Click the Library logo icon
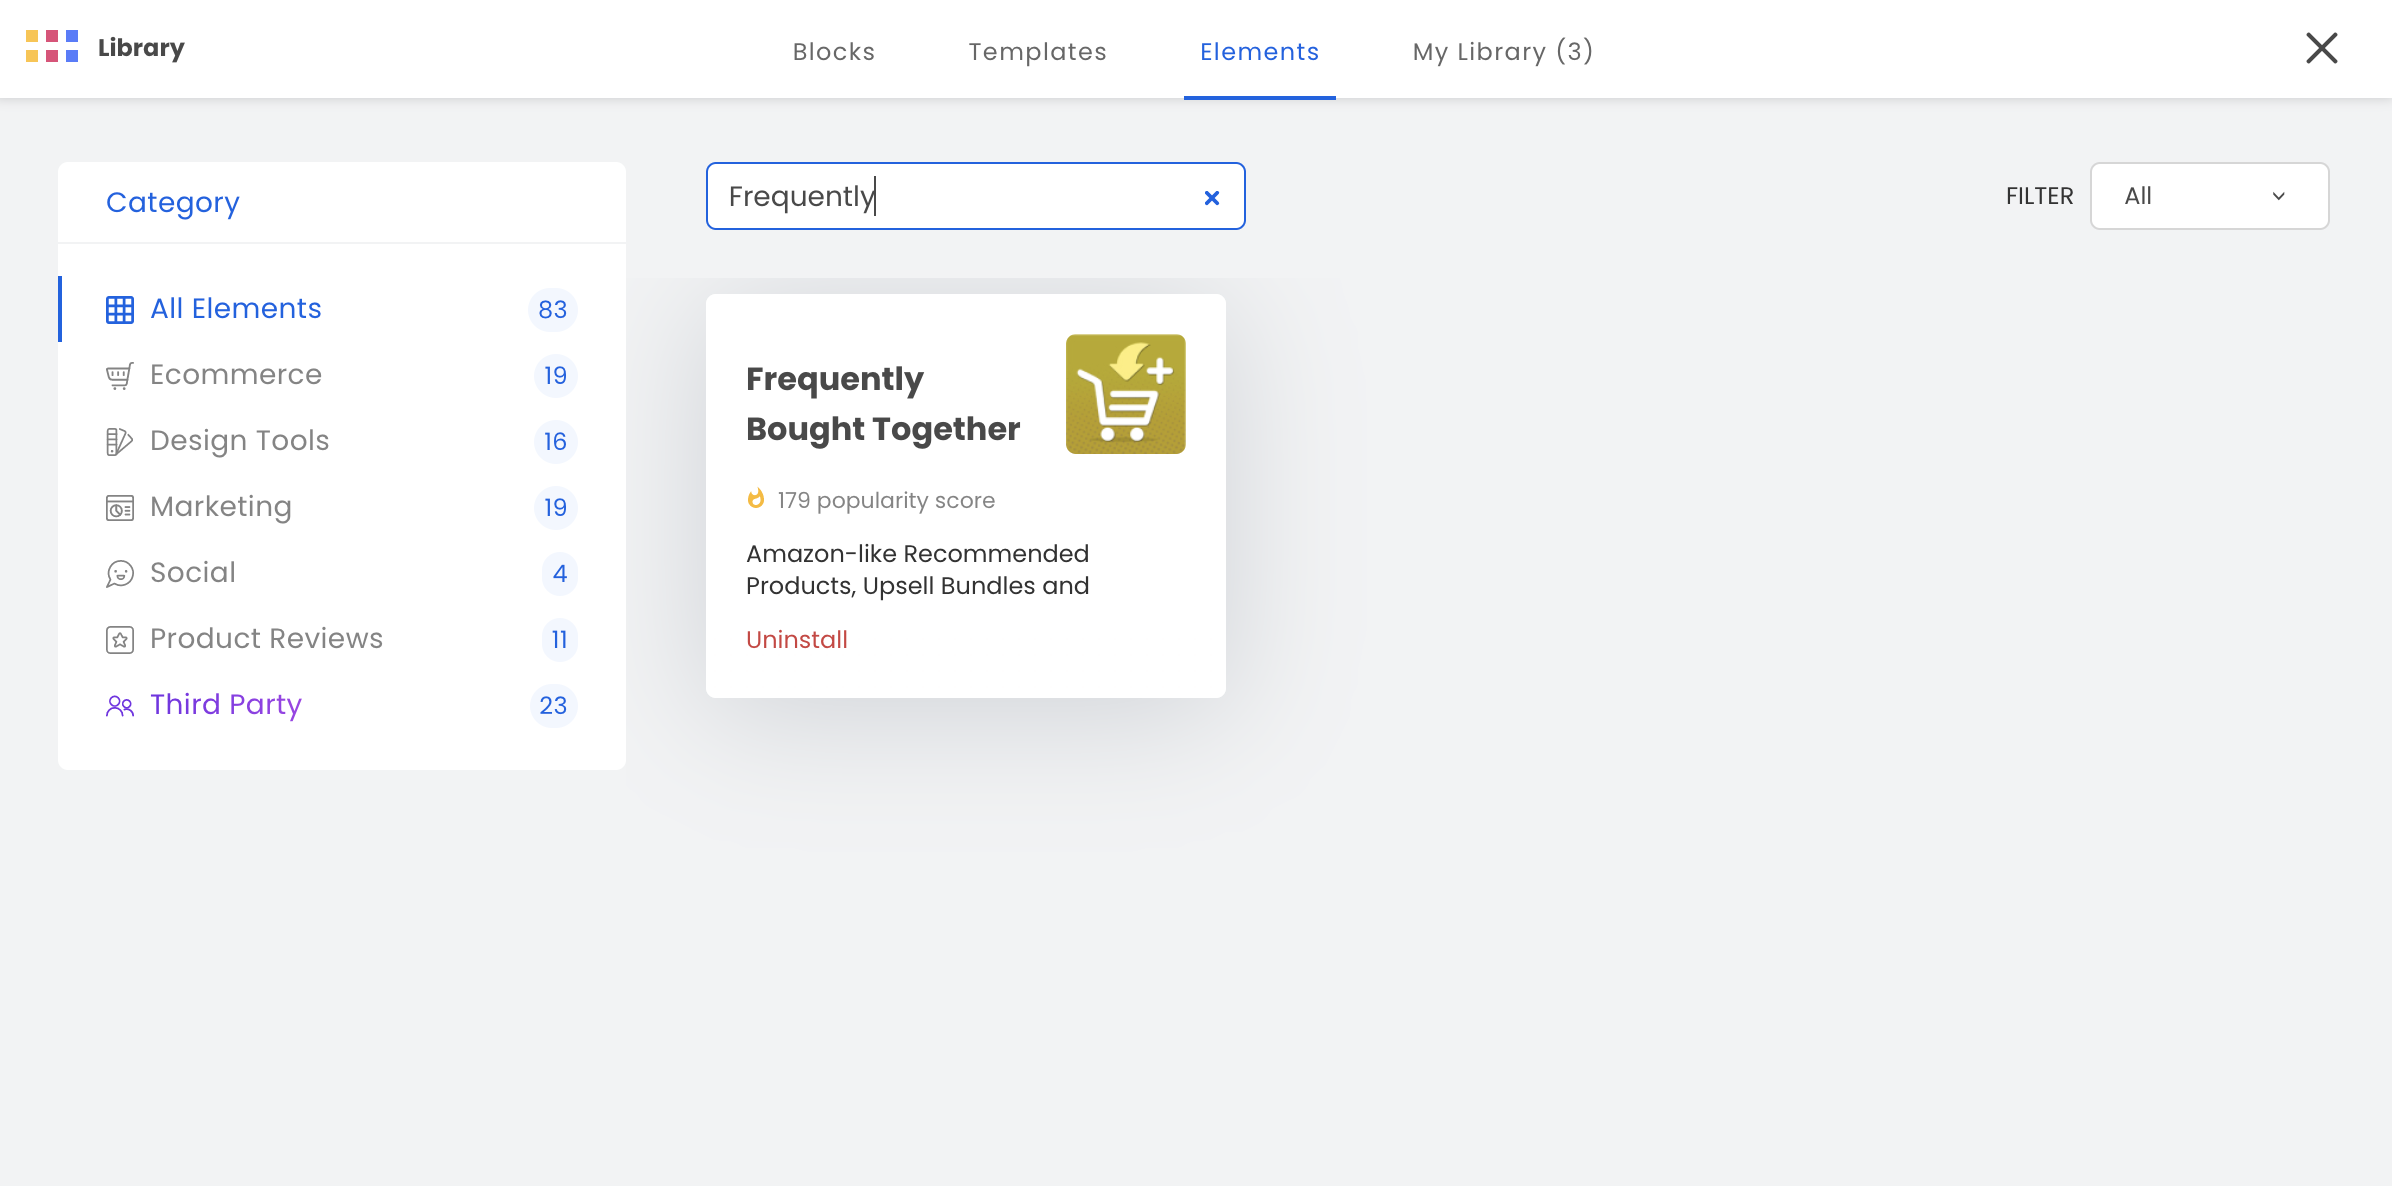2392x1186 pixels. (x=52, y=47)
